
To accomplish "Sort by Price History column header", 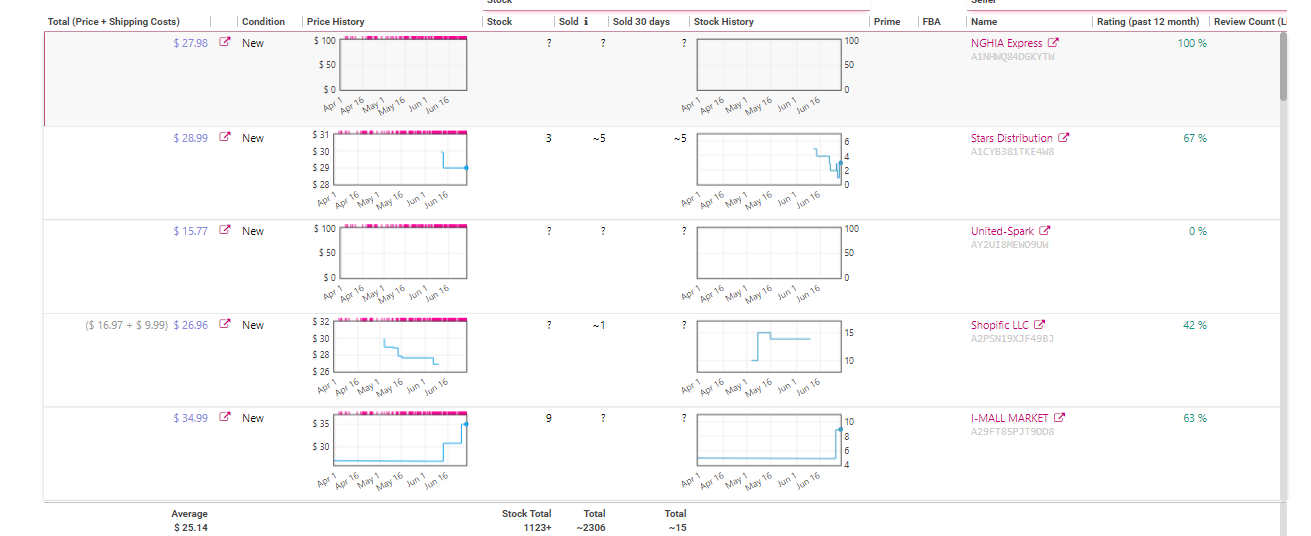I will click(x=336, y=21).
